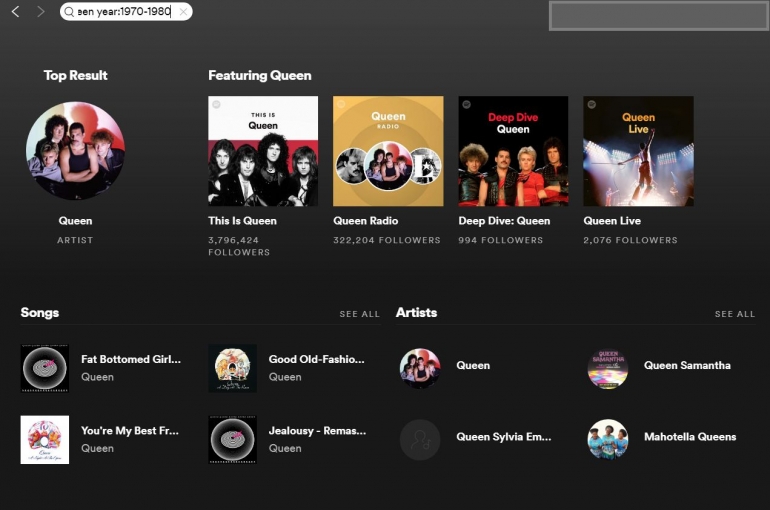Open Queen avatar in Artists section
The image size is (770, 510).
[x=420, y=368]
